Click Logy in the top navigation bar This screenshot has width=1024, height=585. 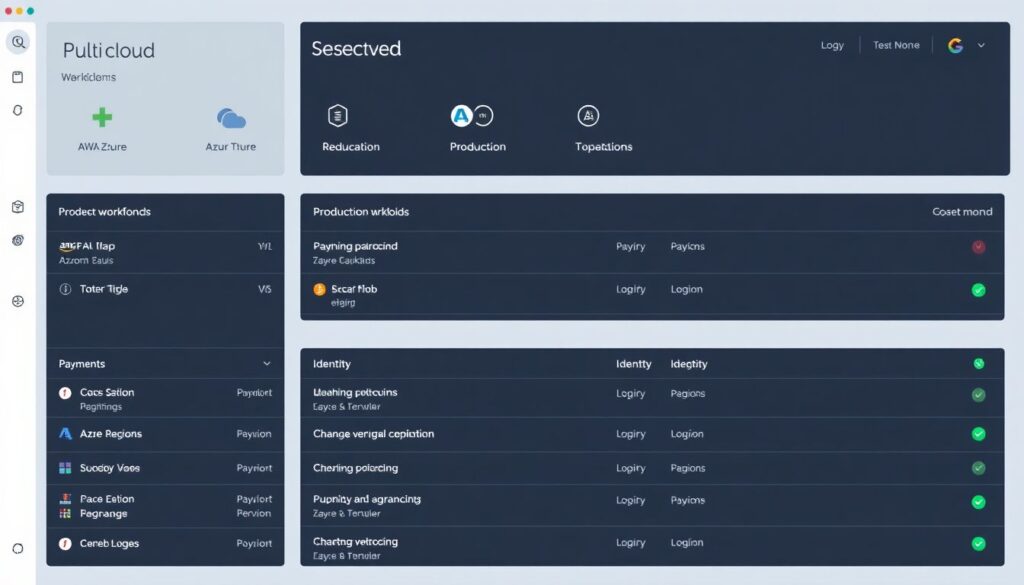(832, 45)
